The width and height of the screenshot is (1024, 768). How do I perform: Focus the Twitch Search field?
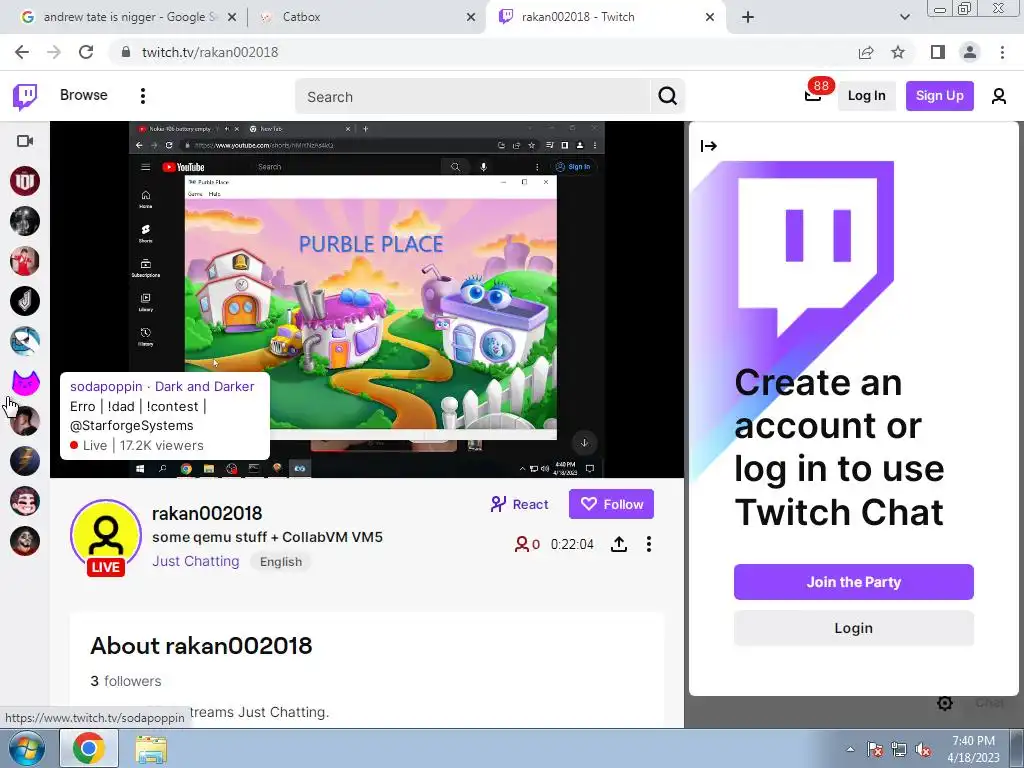pos(473,97)
